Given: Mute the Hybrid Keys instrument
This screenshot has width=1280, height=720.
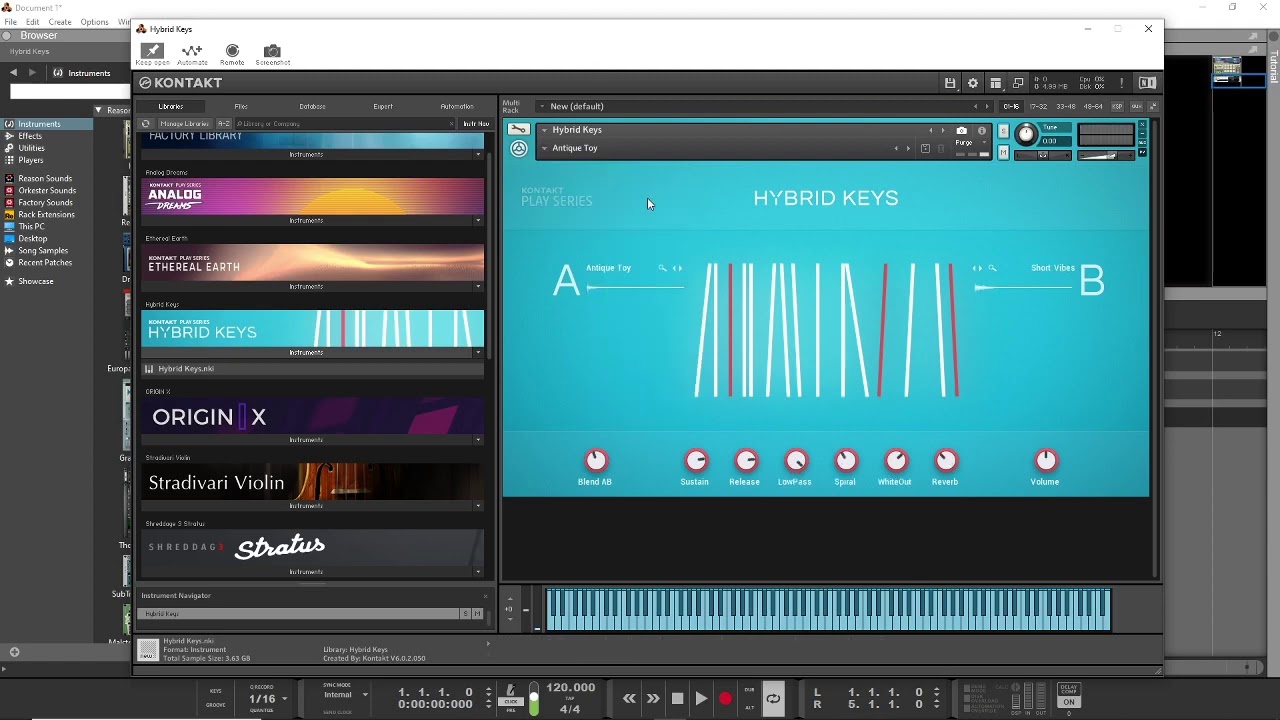Looking at the screenshot, I should 1003,152.
